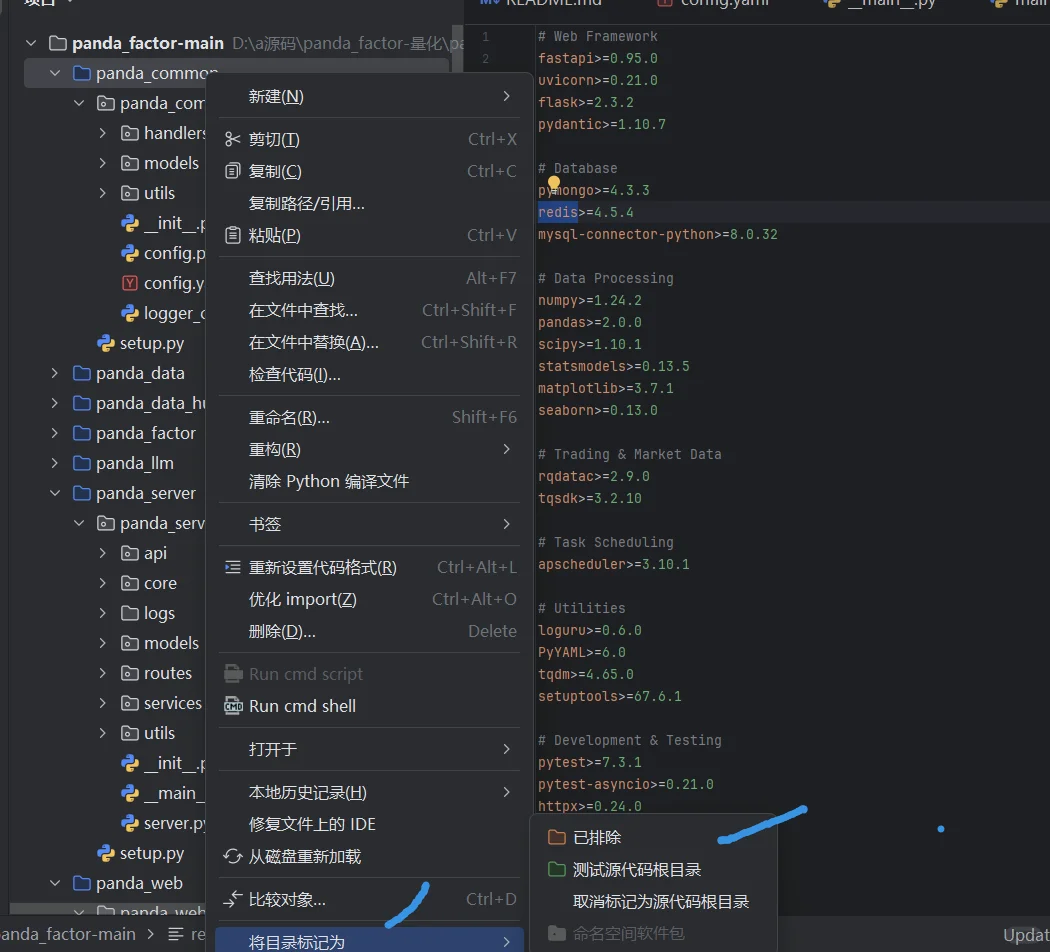Open the 新建(N) submenu
This screenshot has height=952, width=1050.
[x=369, y=96]
